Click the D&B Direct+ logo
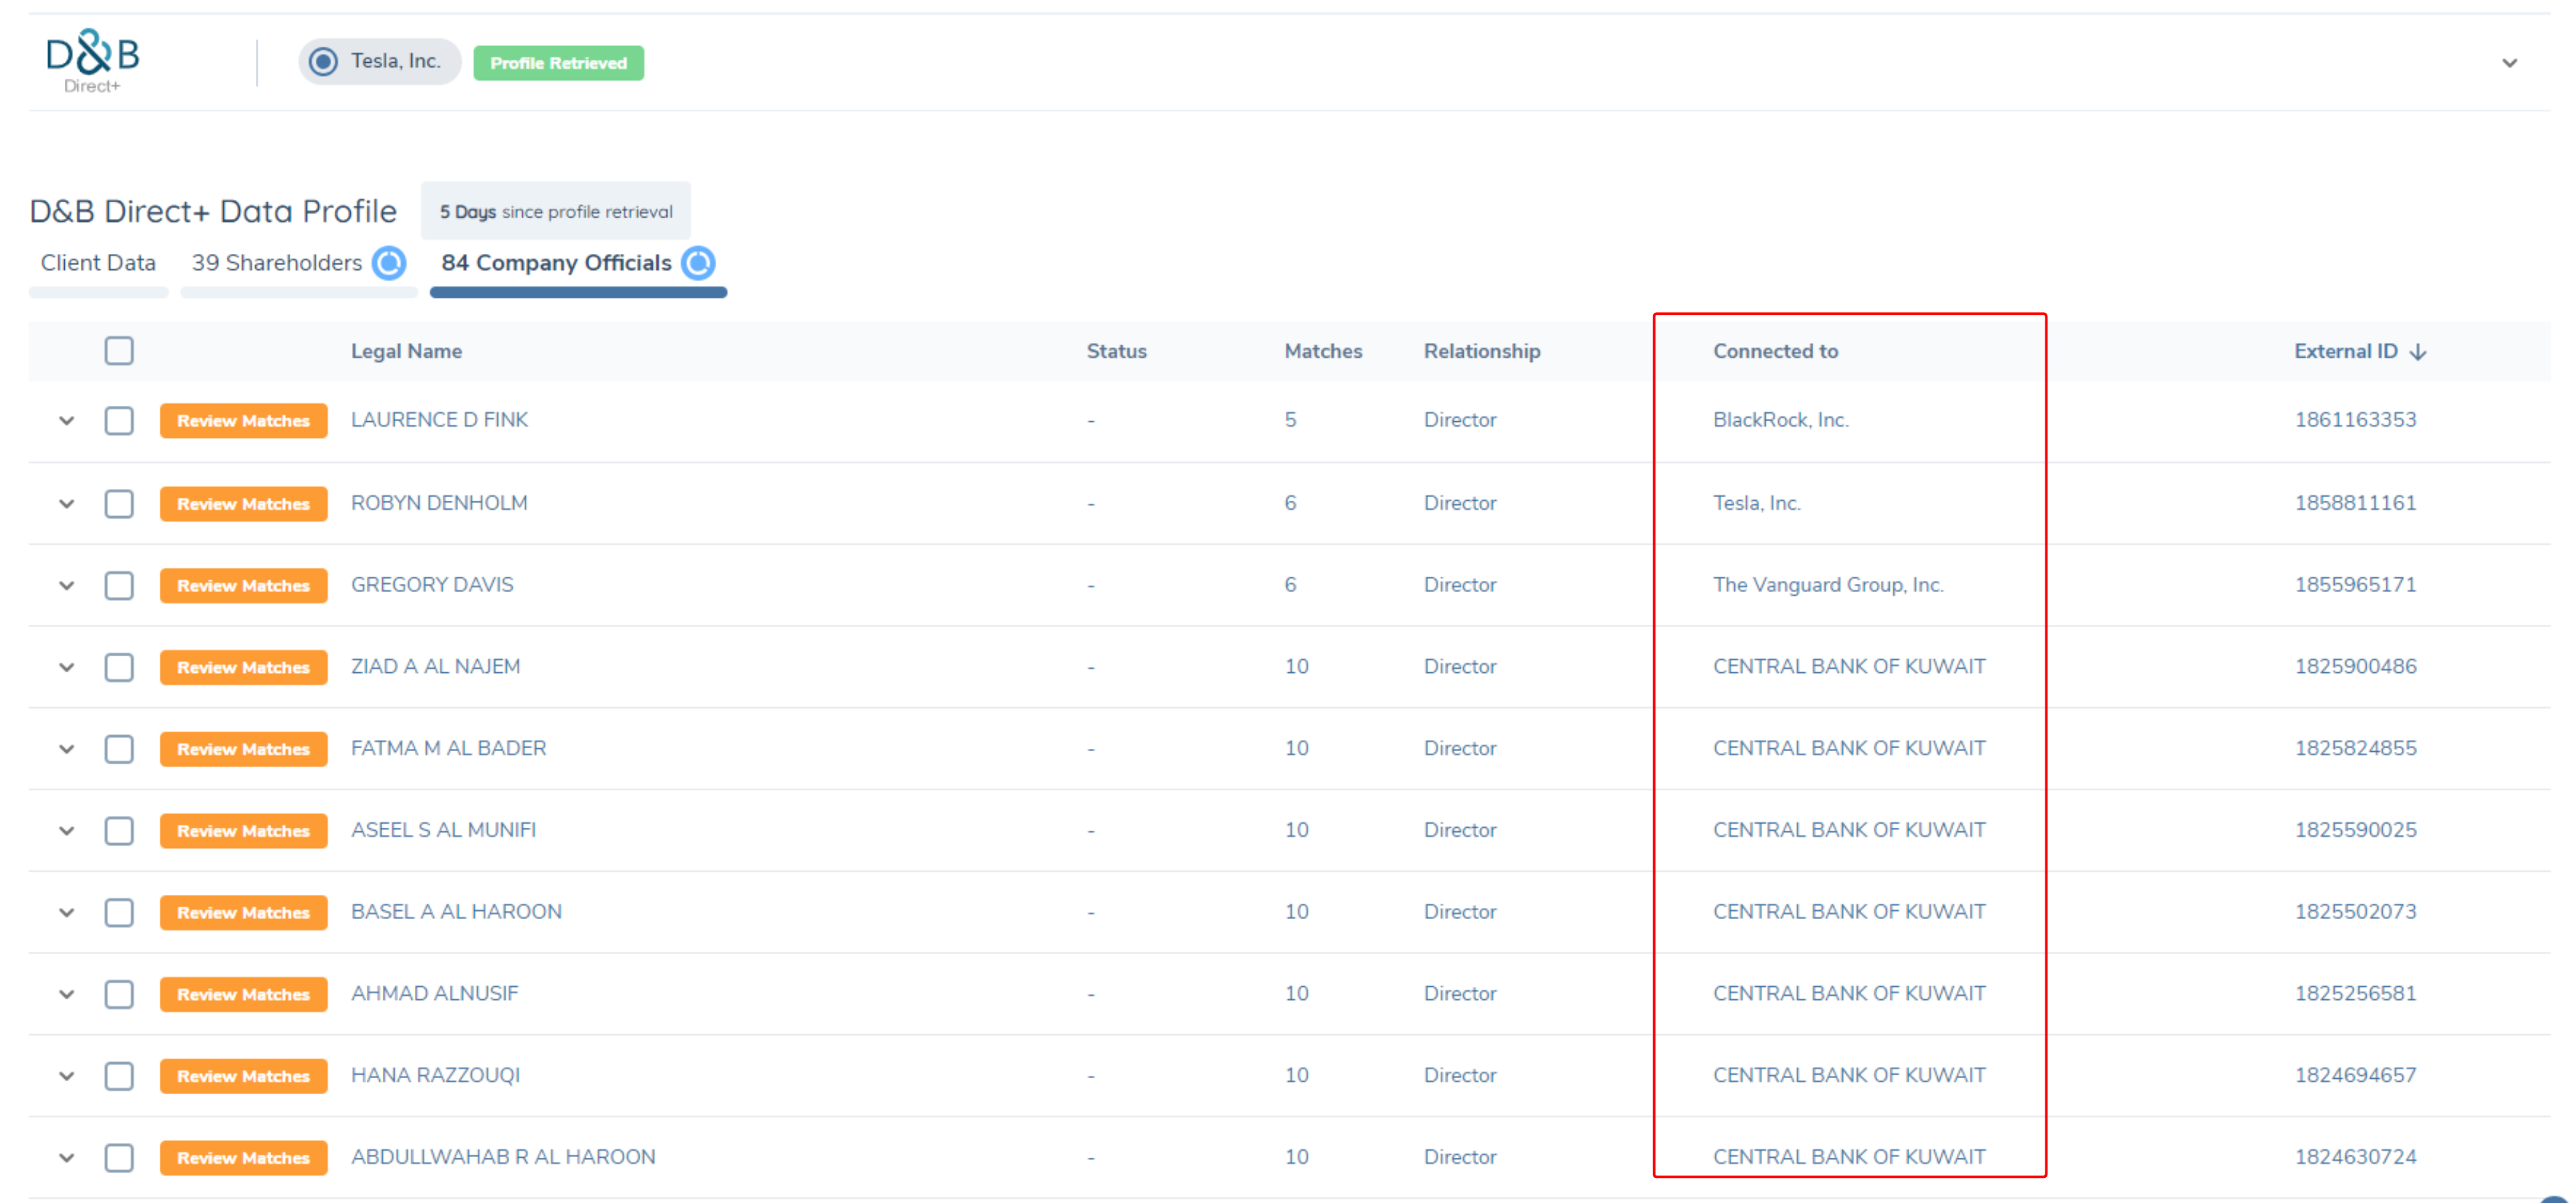 click(x=92, y=60)
